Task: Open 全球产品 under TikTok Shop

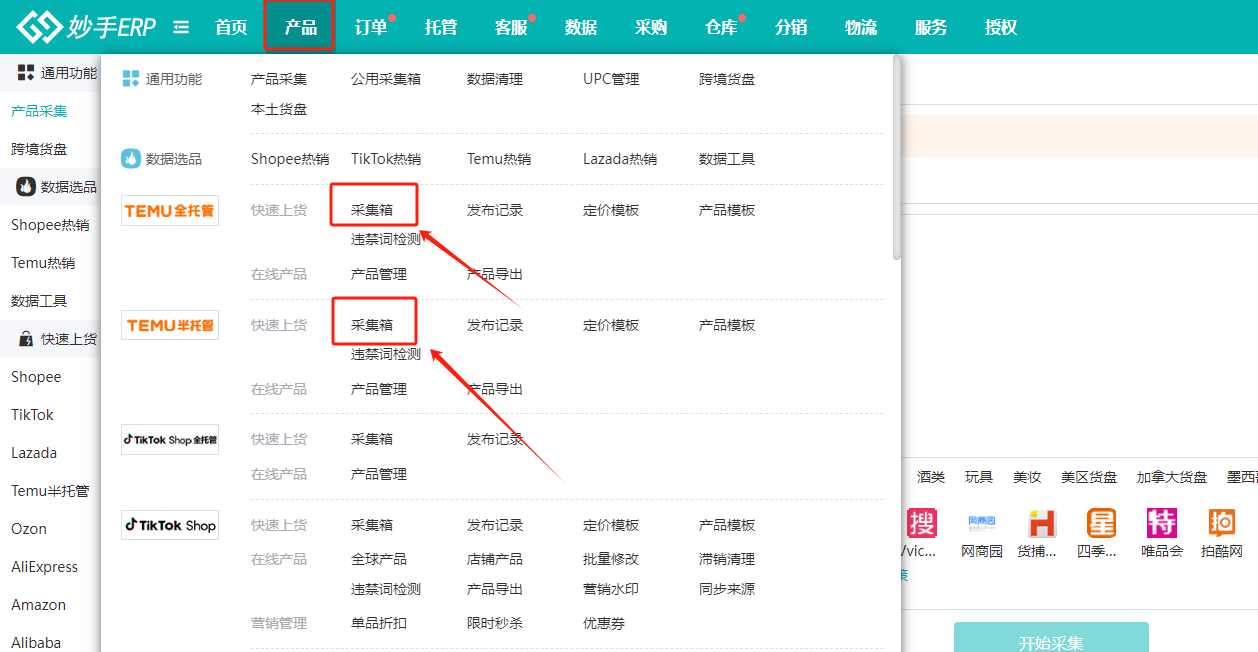Action: click(x=379, y=559)
